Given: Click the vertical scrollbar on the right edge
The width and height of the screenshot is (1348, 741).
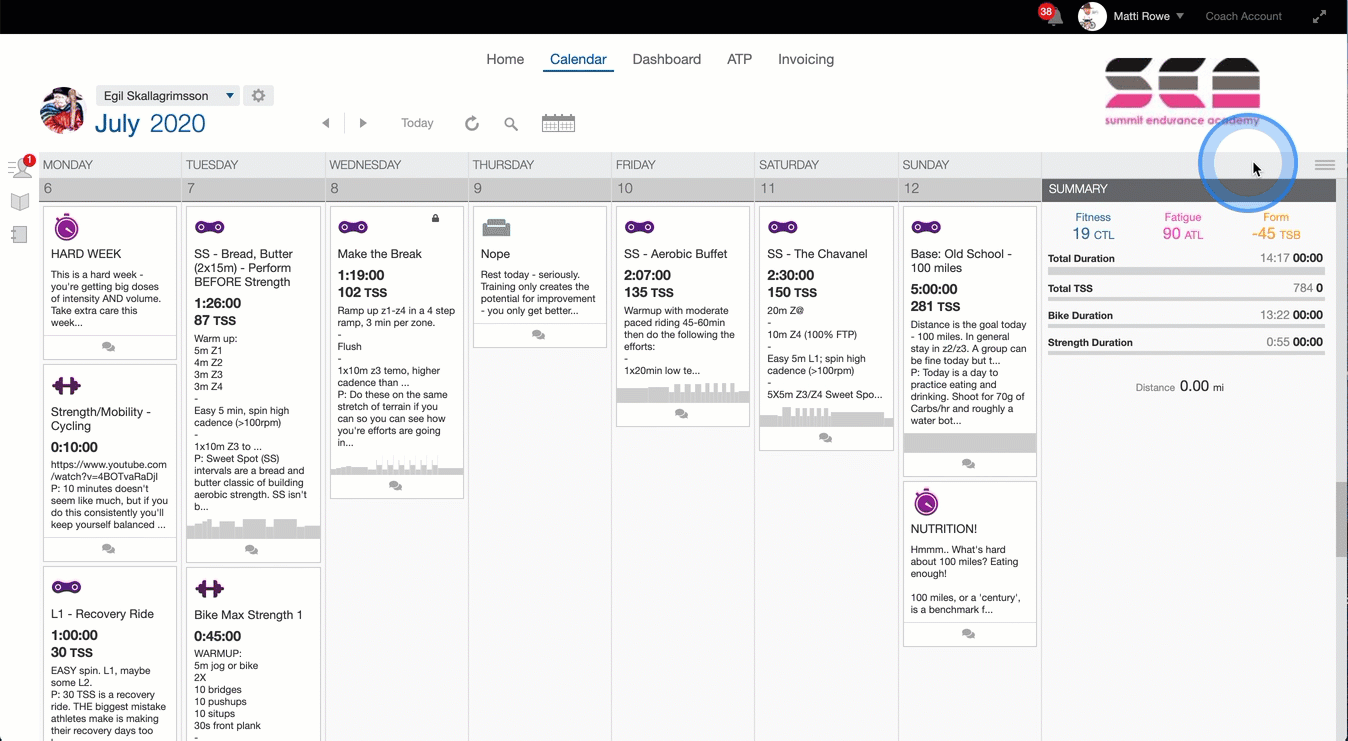Looking at the screenshot, I should [1341, 520].
